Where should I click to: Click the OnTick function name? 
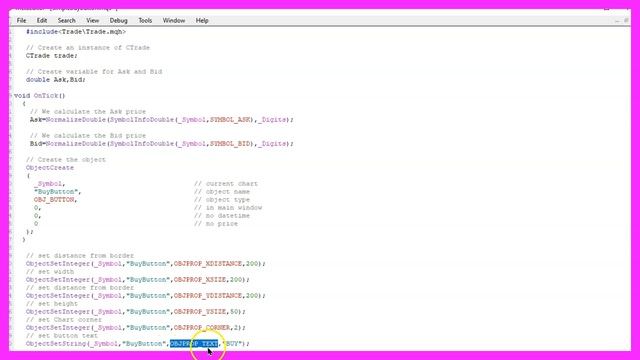click(46, 96)
